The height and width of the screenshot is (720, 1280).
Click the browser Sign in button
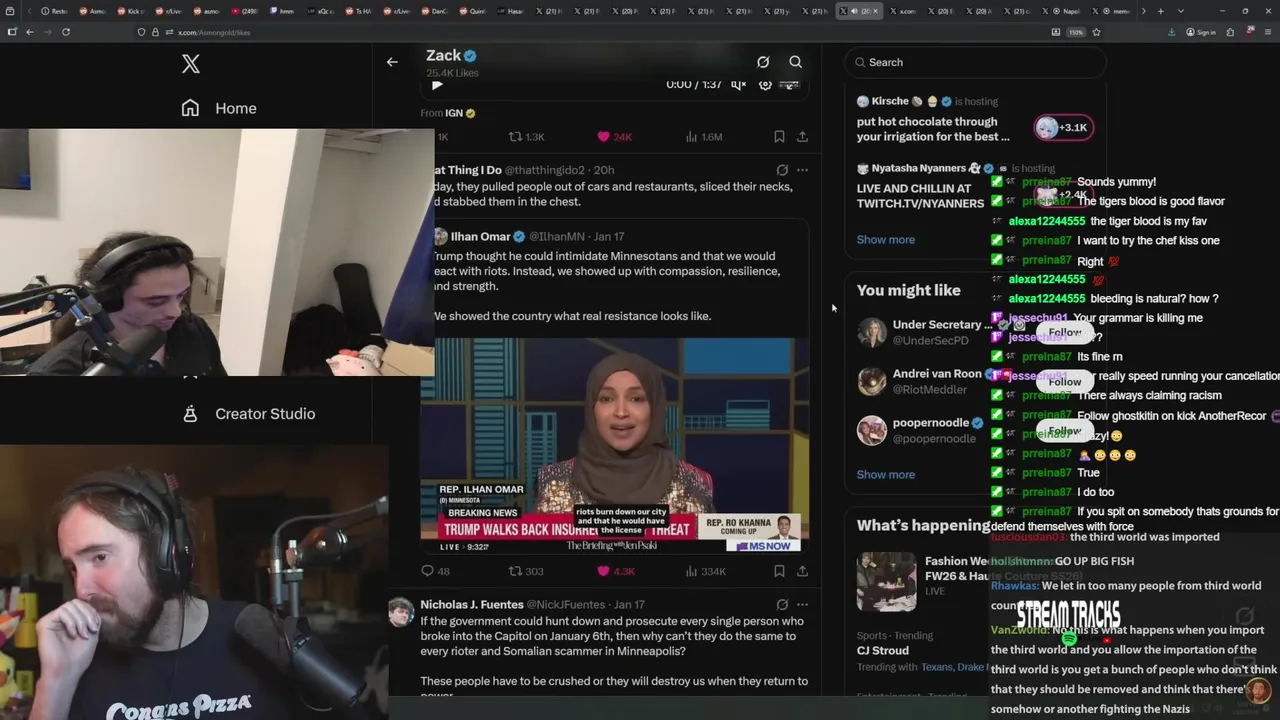pyautogui.click(x=1201, y=32)
